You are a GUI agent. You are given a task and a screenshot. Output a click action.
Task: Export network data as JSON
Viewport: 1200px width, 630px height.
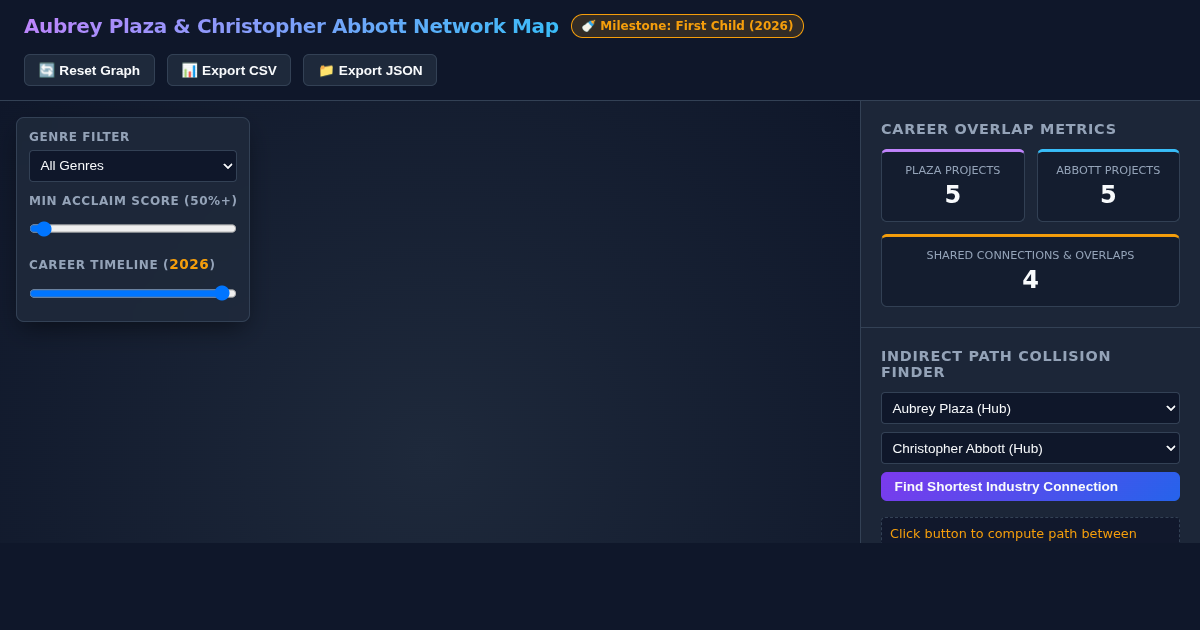(370, 70)
